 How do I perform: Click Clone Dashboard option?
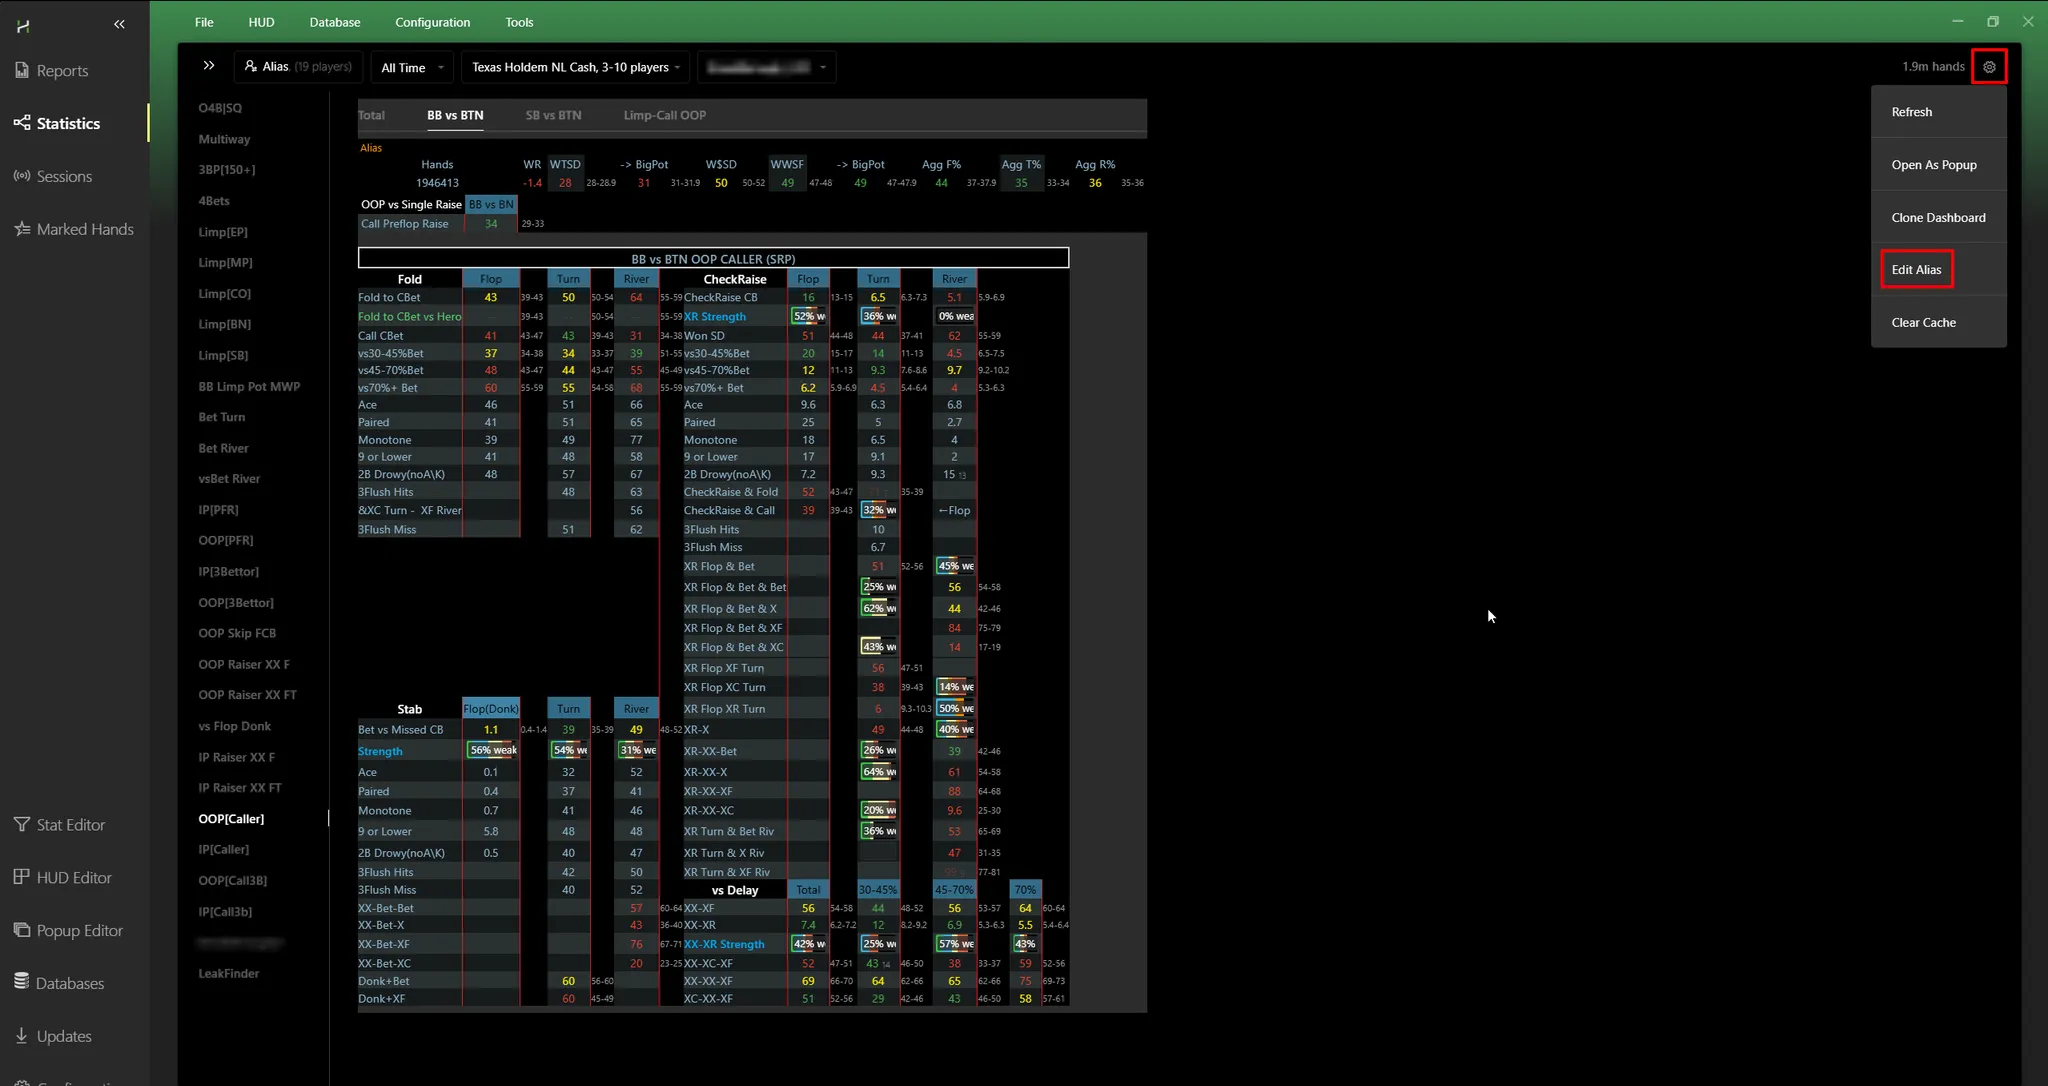coord(1938,217)
